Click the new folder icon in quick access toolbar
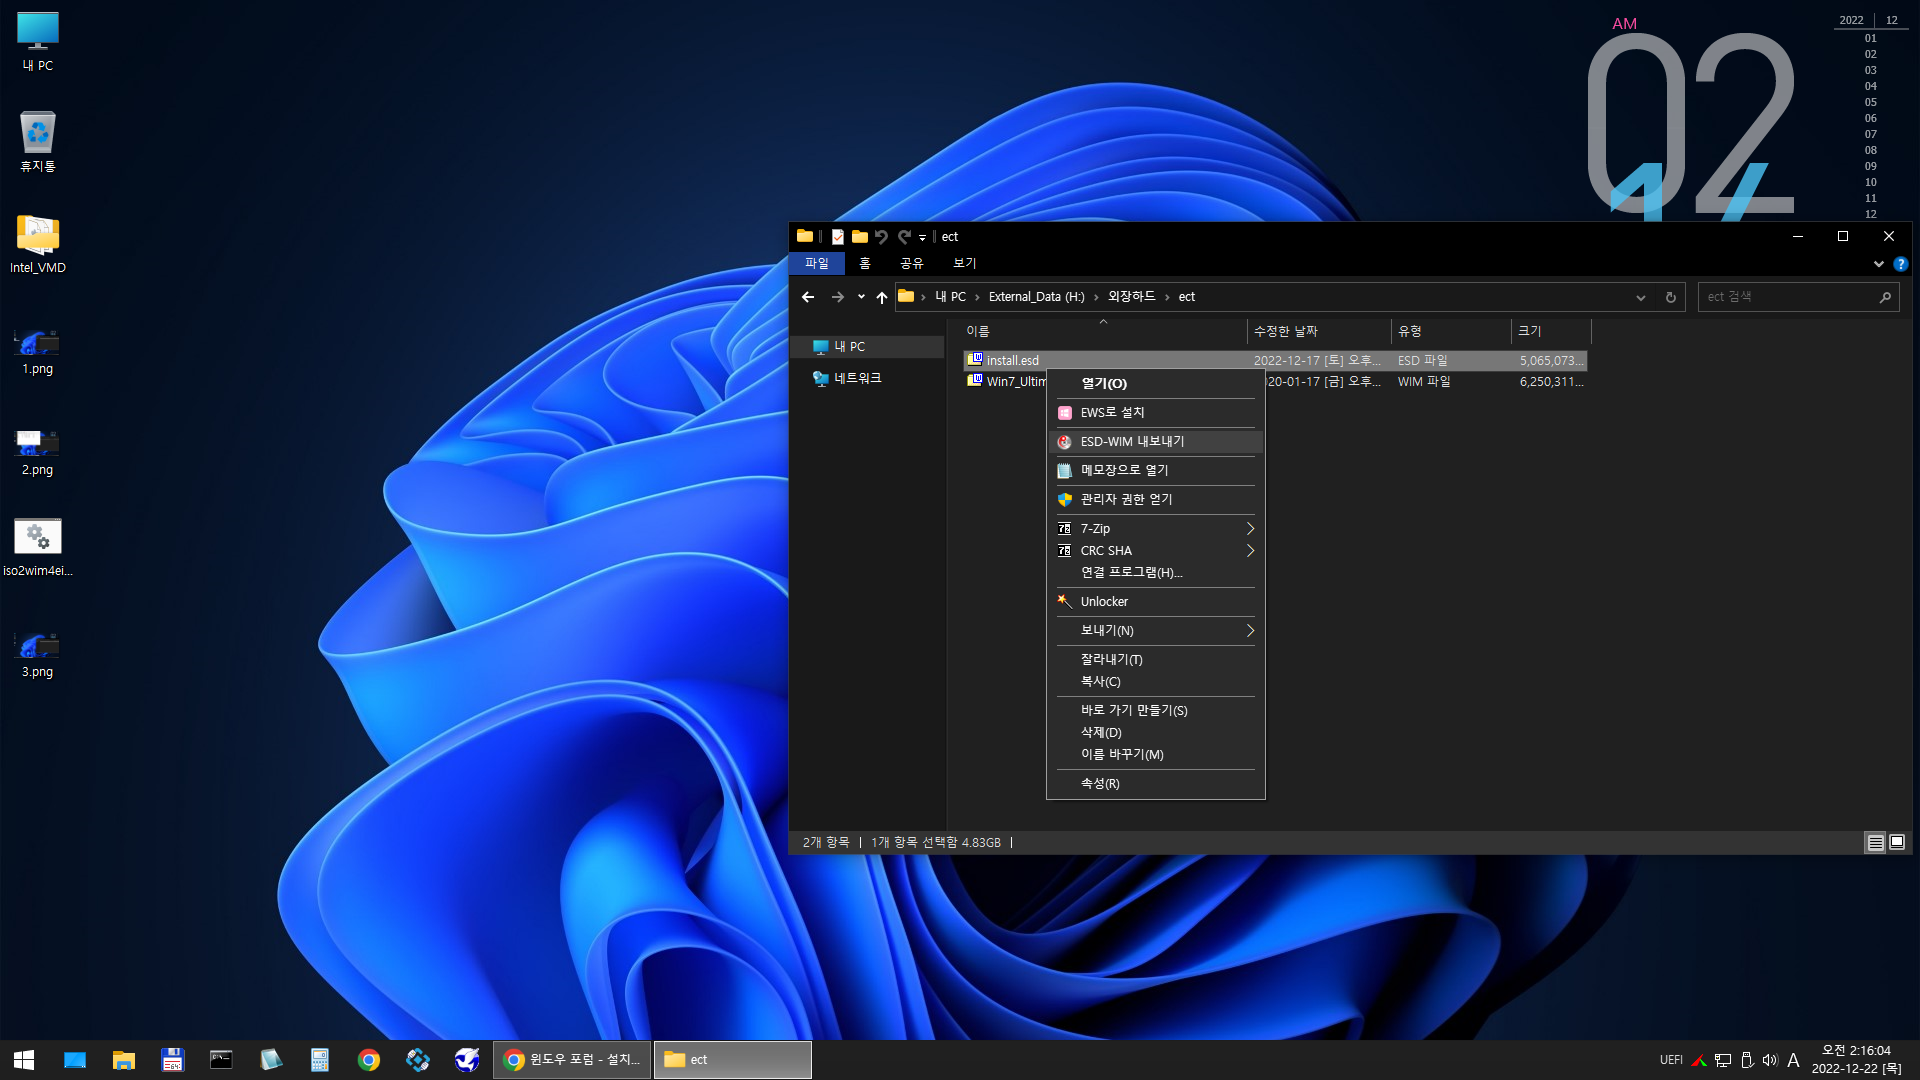 (x=860, y=237)
